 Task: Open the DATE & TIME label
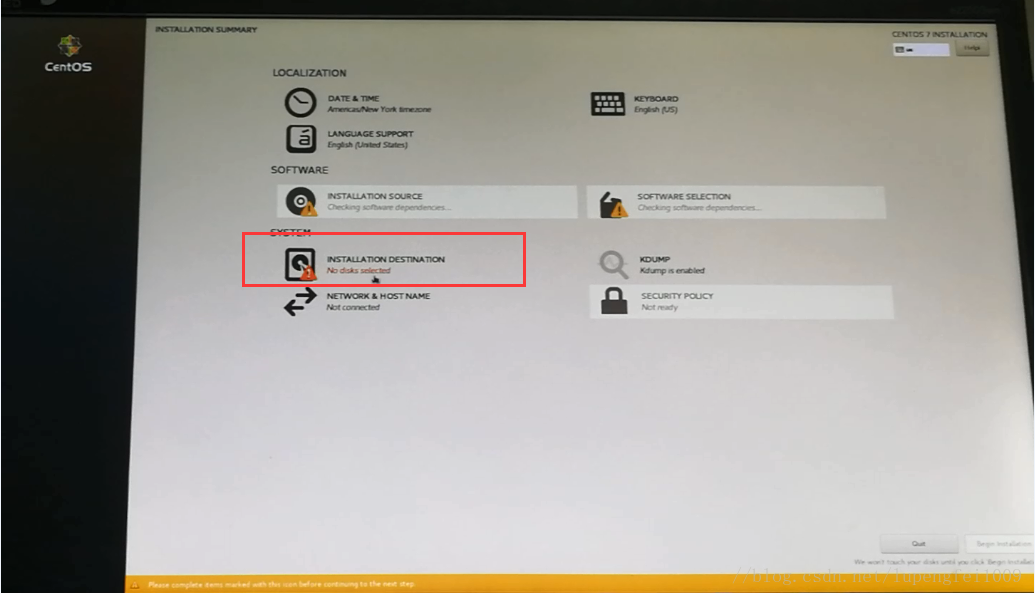pos(353,98)
